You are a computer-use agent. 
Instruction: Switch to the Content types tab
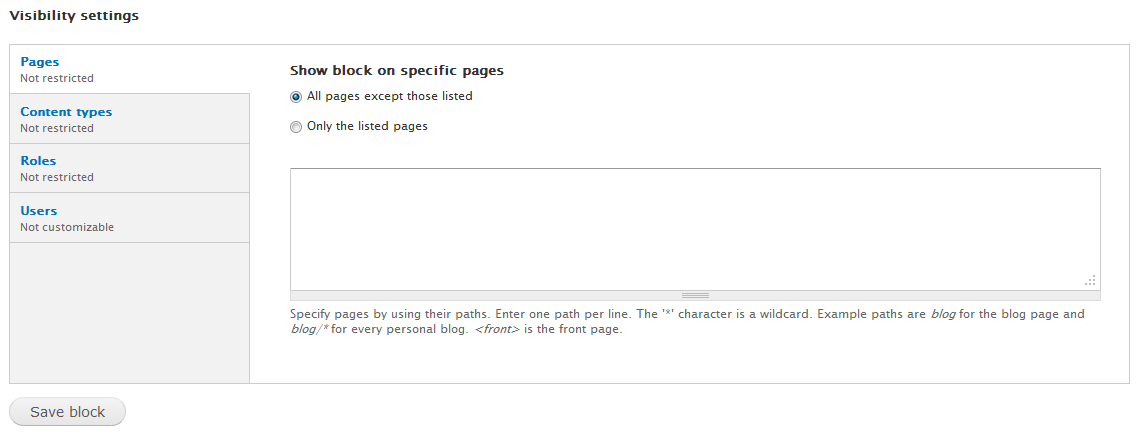coord(66,112)
